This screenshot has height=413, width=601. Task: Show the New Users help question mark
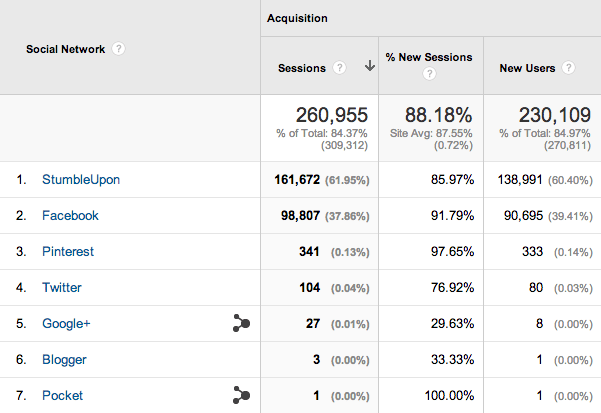[568, 68]
